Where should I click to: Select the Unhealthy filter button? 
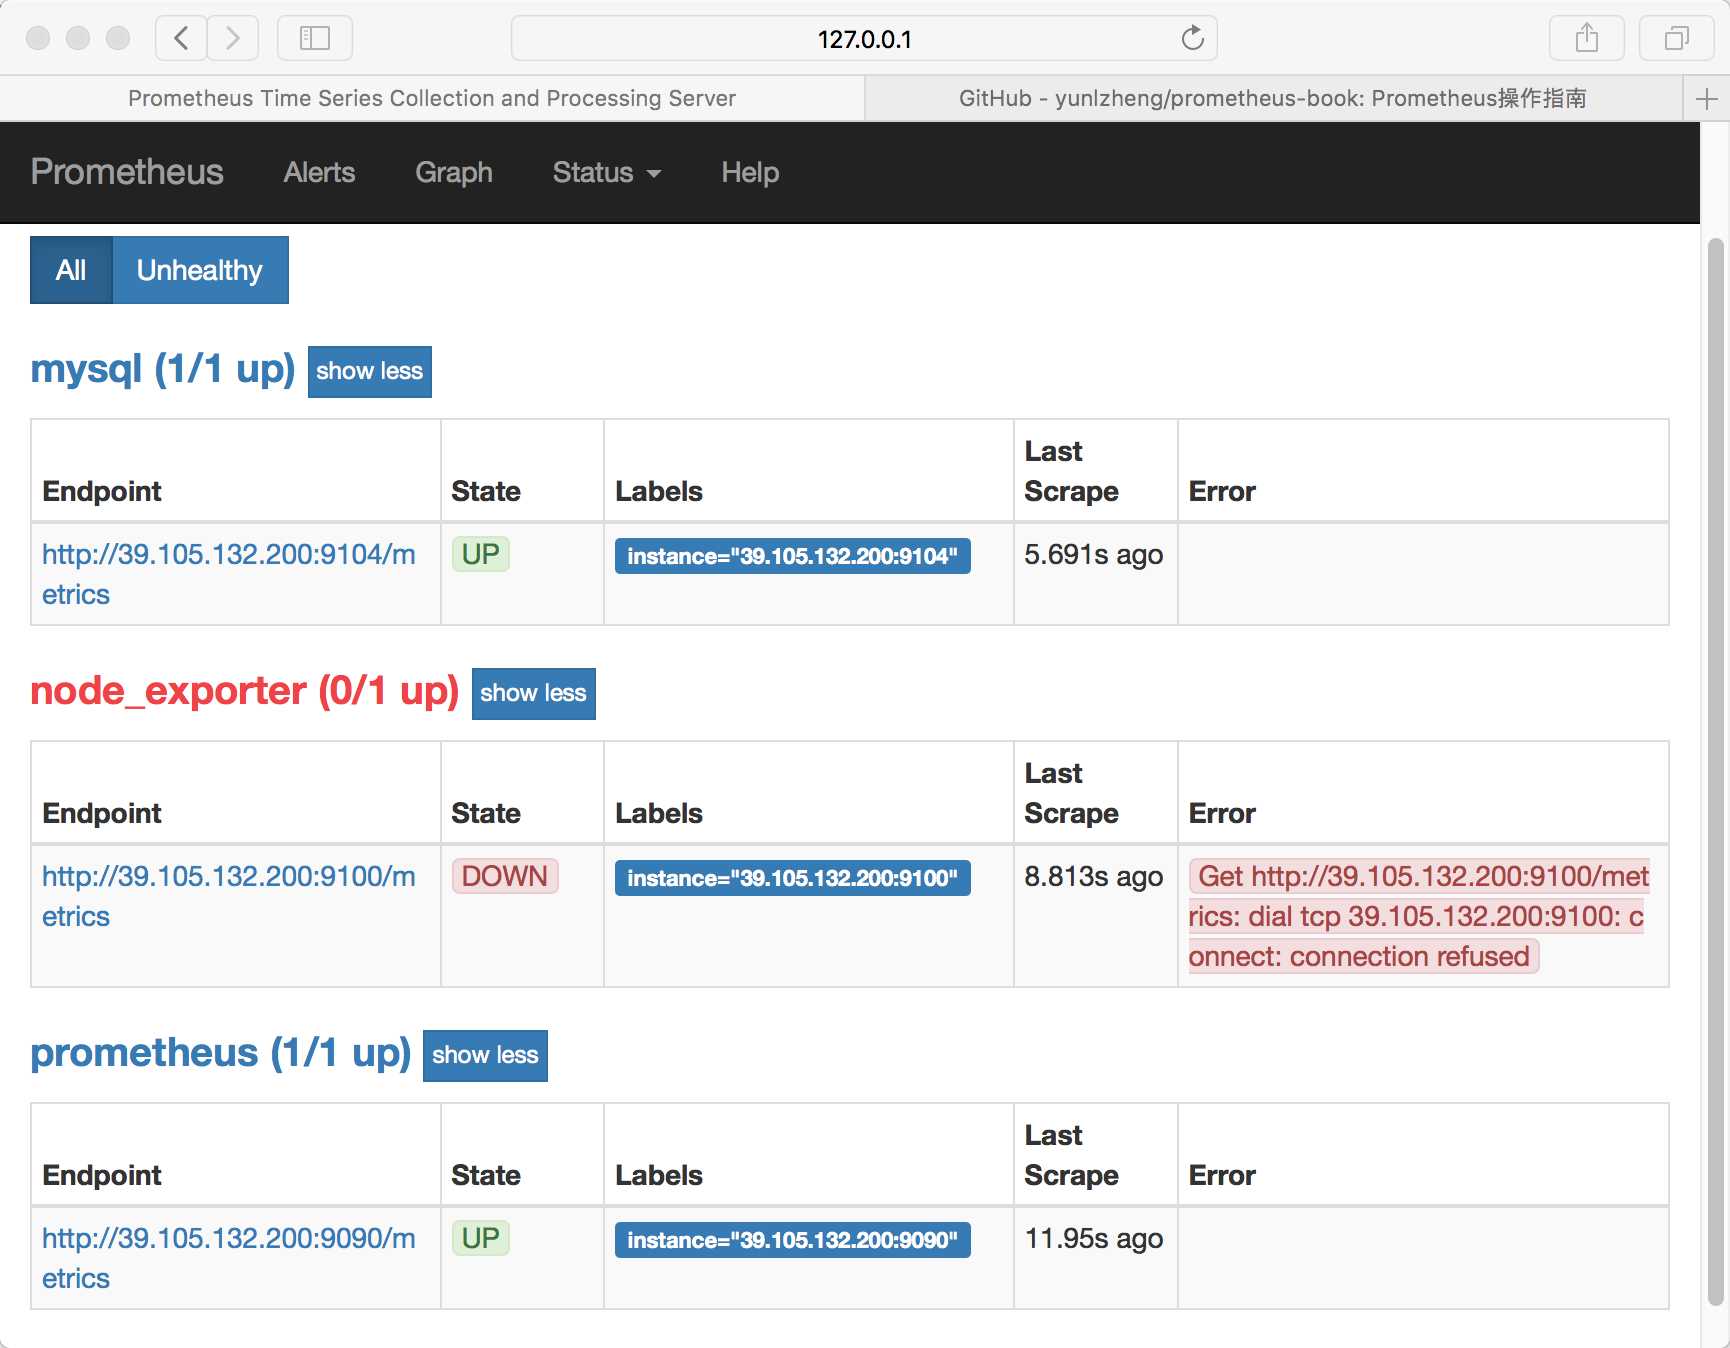coord(200,270)
